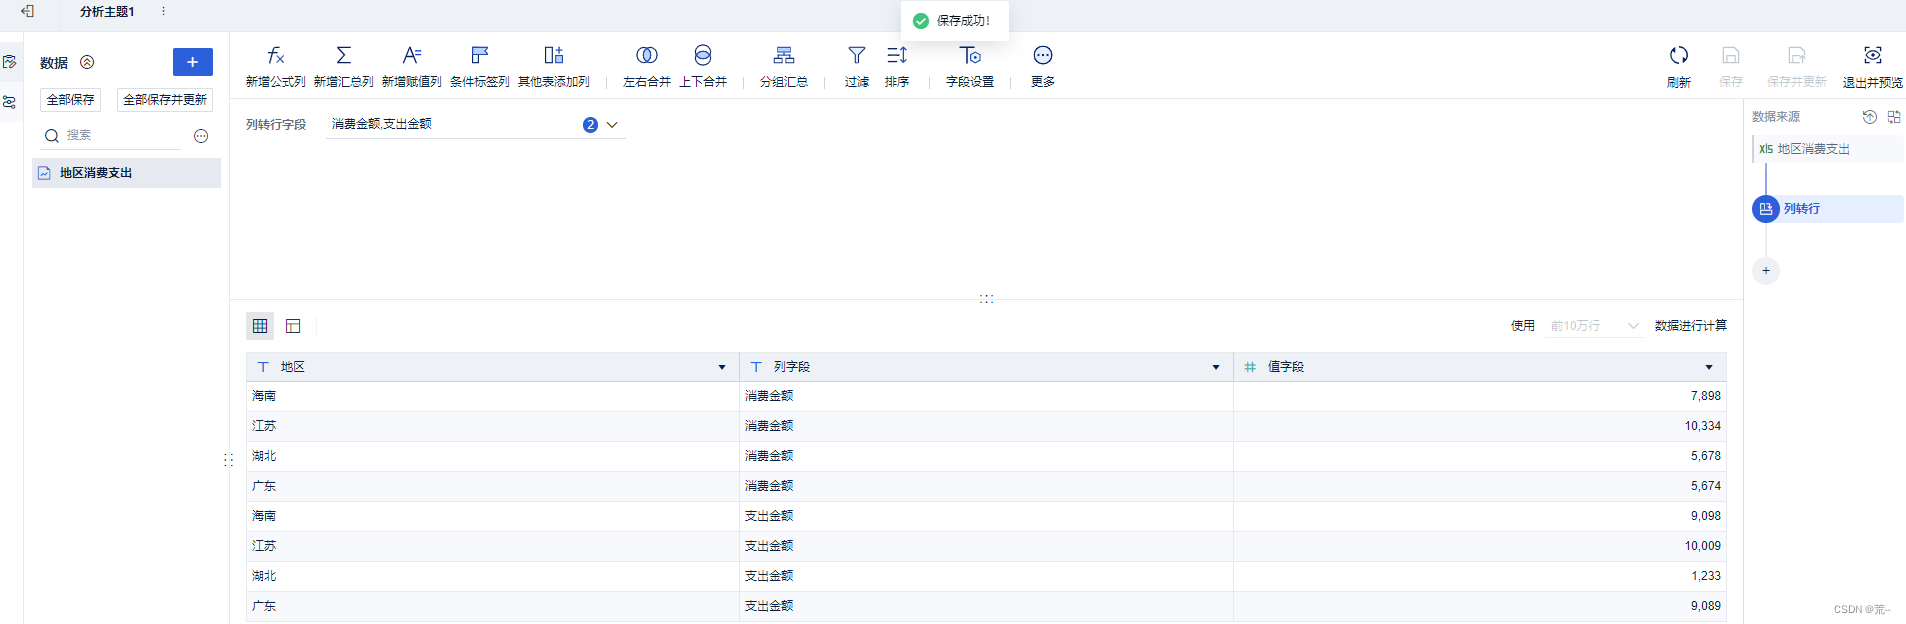Screen dimensions: 1906x624
Task: Click the value 5,678 cell
Action: pos(1480,456)
